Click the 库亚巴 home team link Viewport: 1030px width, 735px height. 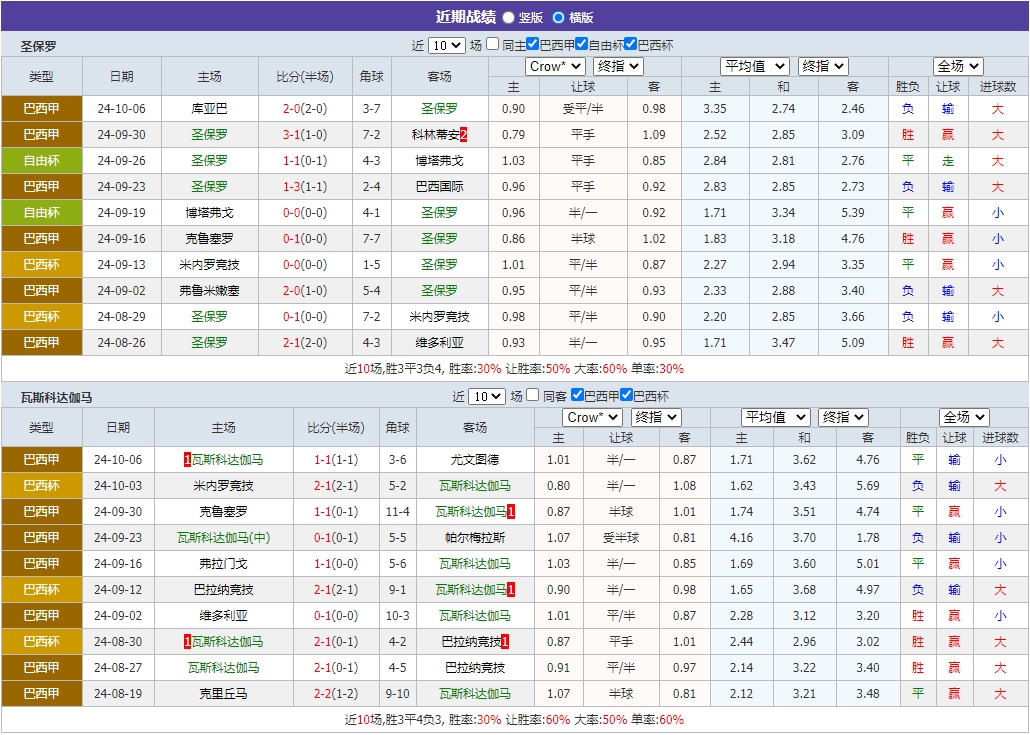pos(209,108)
